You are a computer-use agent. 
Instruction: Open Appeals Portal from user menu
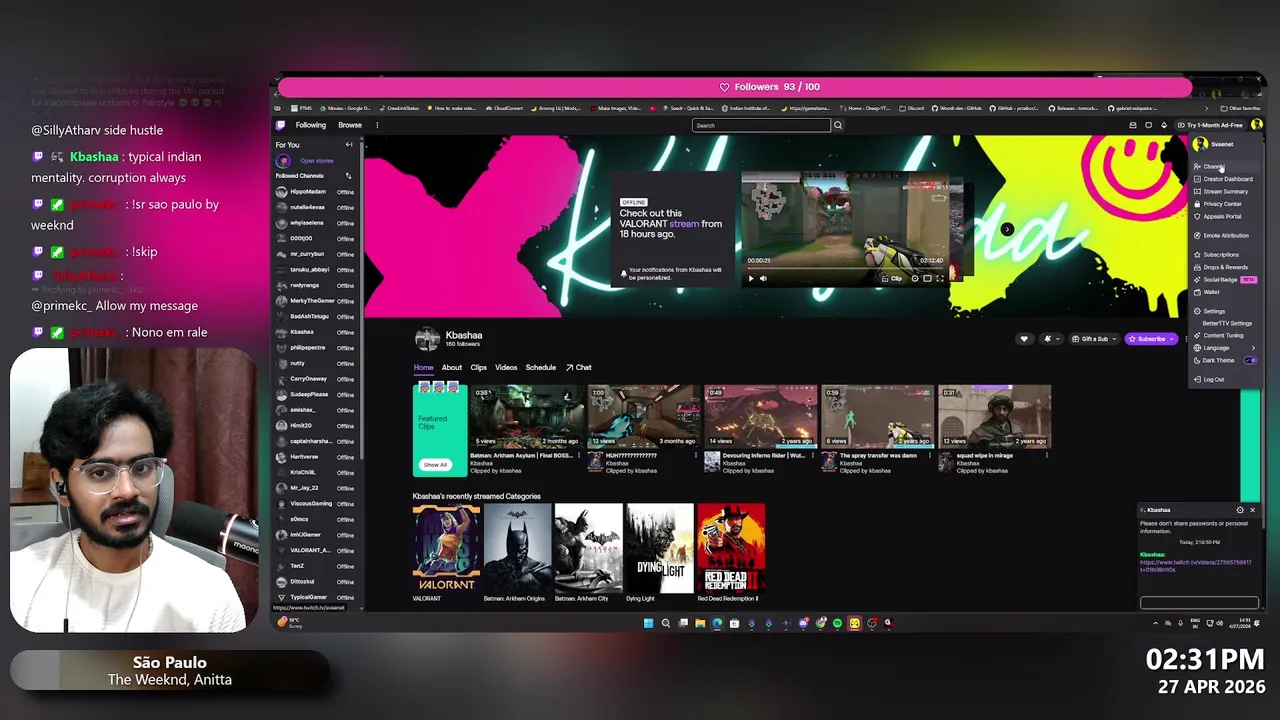(x=1223, y=216)
